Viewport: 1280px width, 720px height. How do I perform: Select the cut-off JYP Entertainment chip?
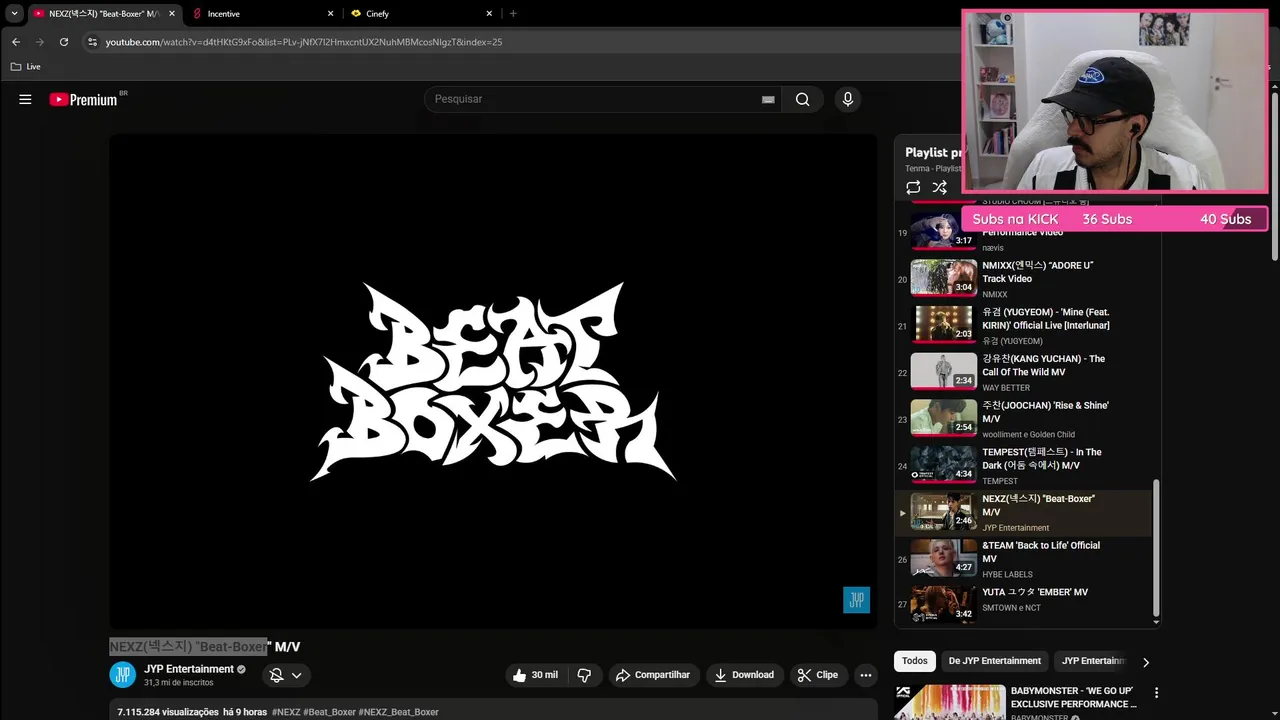(1090, 661)
